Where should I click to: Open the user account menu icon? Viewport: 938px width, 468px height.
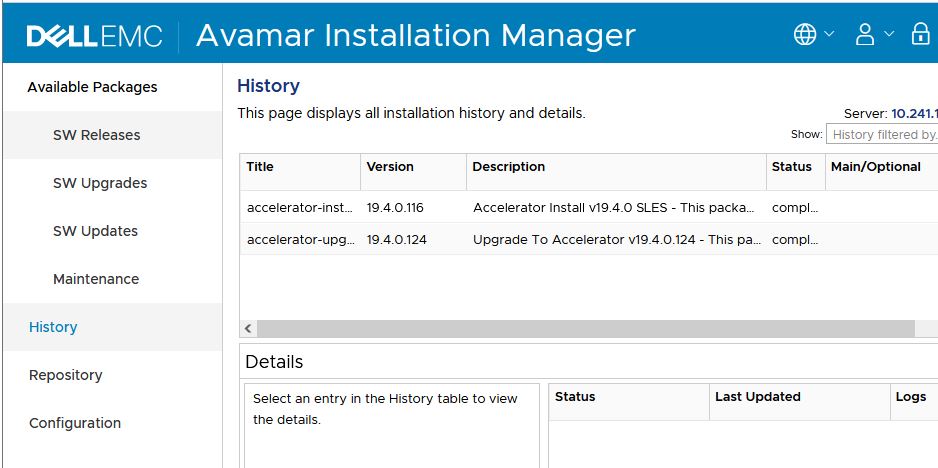(x=865, y=34)
